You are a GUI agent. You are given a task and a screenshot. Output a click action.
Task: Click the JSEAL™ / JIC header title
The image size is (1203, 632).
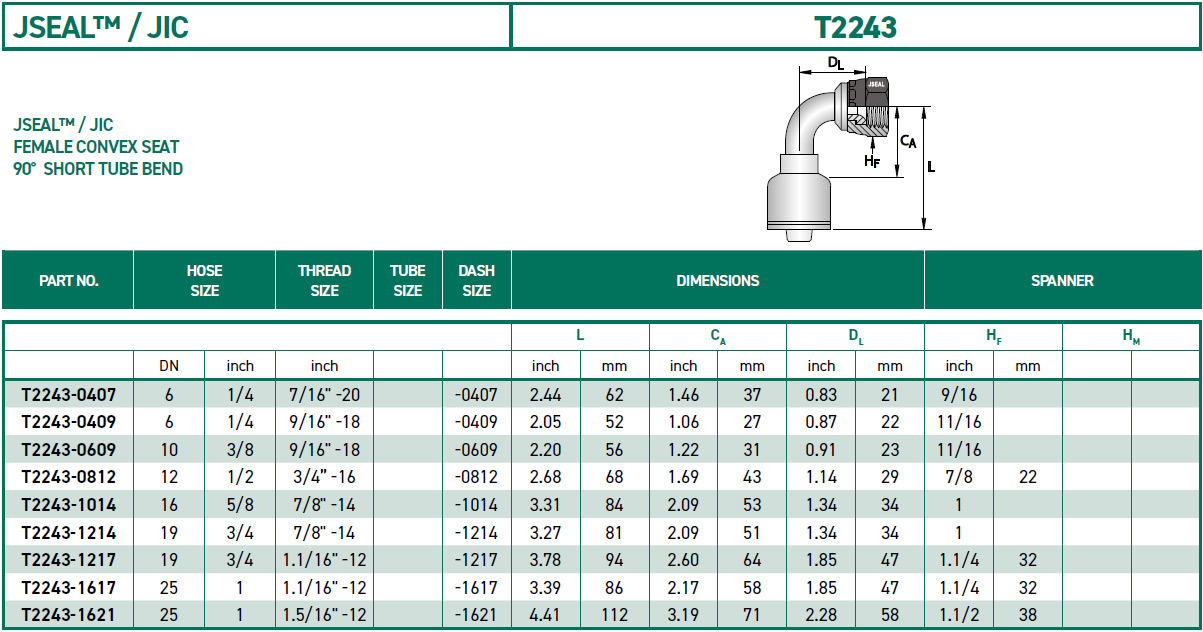click(x=101, y=27)
